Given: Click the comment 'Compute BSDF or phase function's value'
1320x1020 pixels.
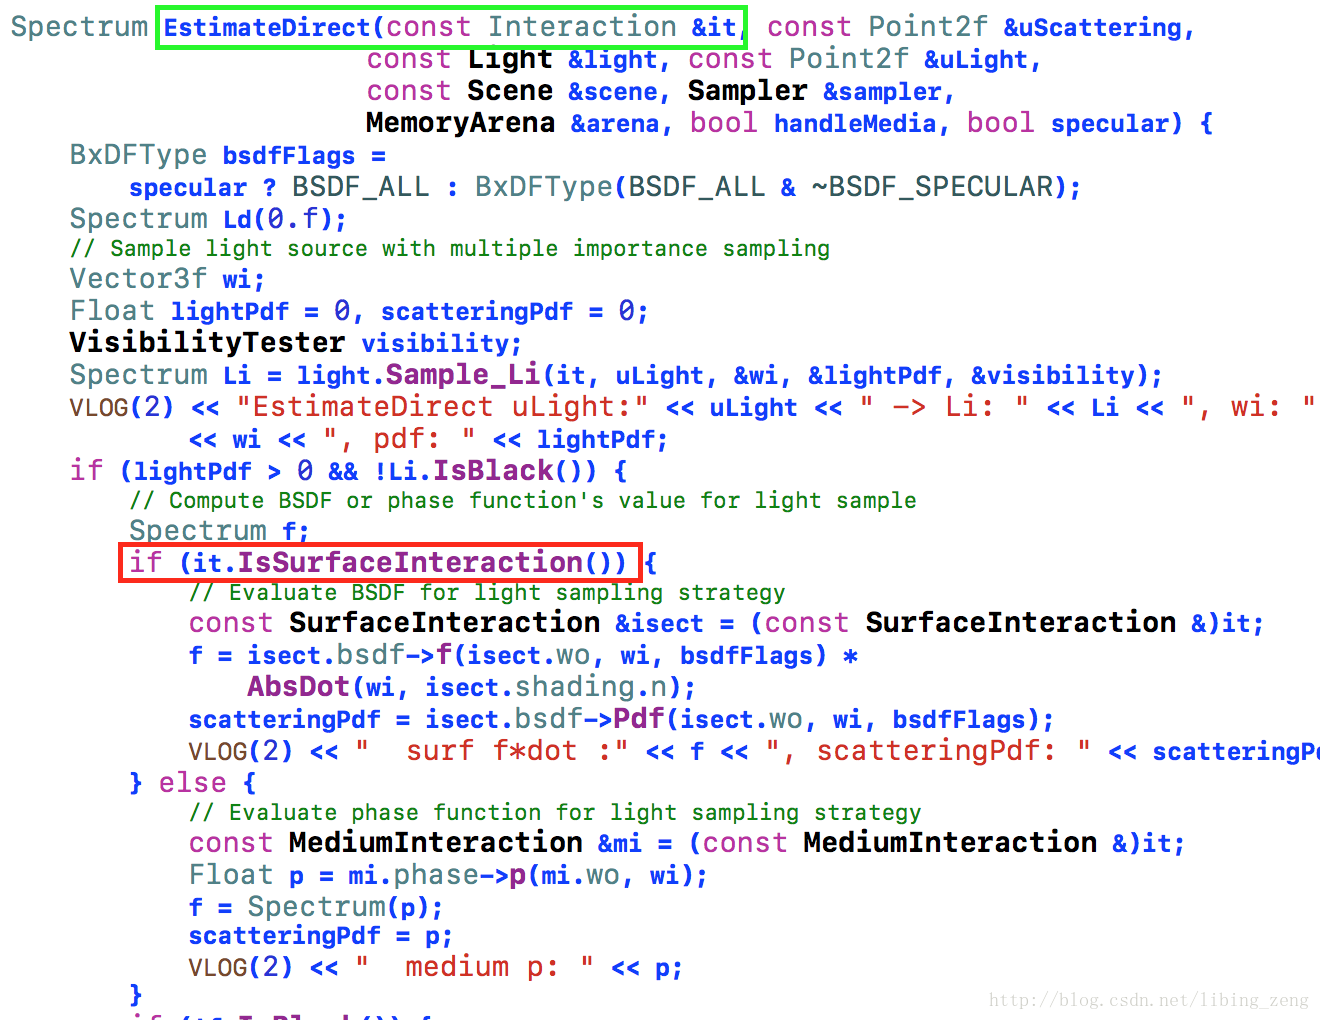Looking at the screenshot, I should click(523, 500).
